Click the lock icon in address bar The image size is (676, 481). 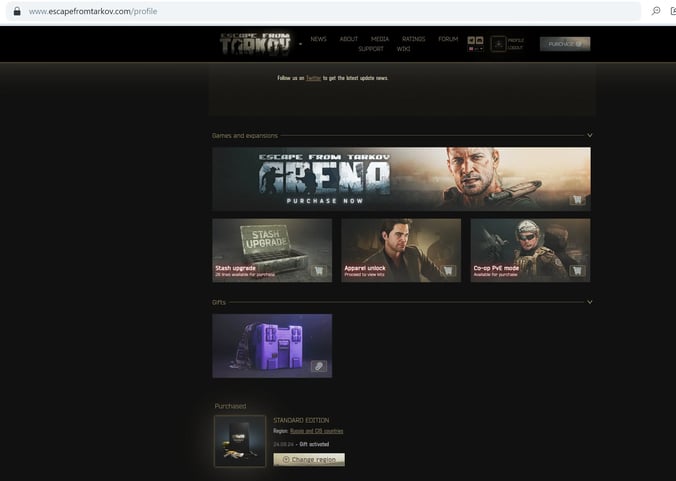click(17, 11)
